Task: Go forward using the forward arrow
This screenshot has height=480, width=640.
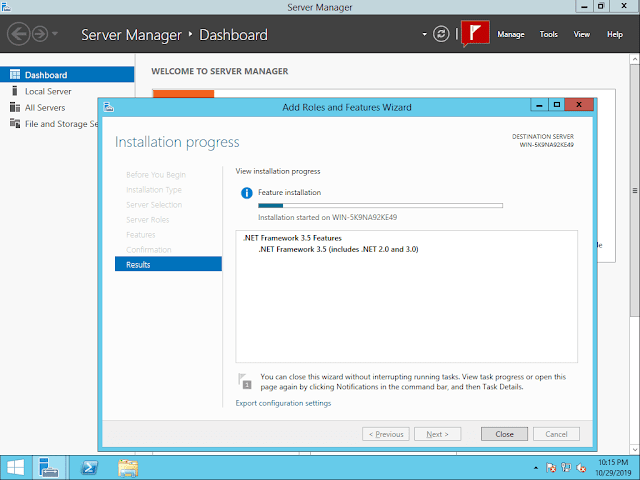Action: pos(40,34)
